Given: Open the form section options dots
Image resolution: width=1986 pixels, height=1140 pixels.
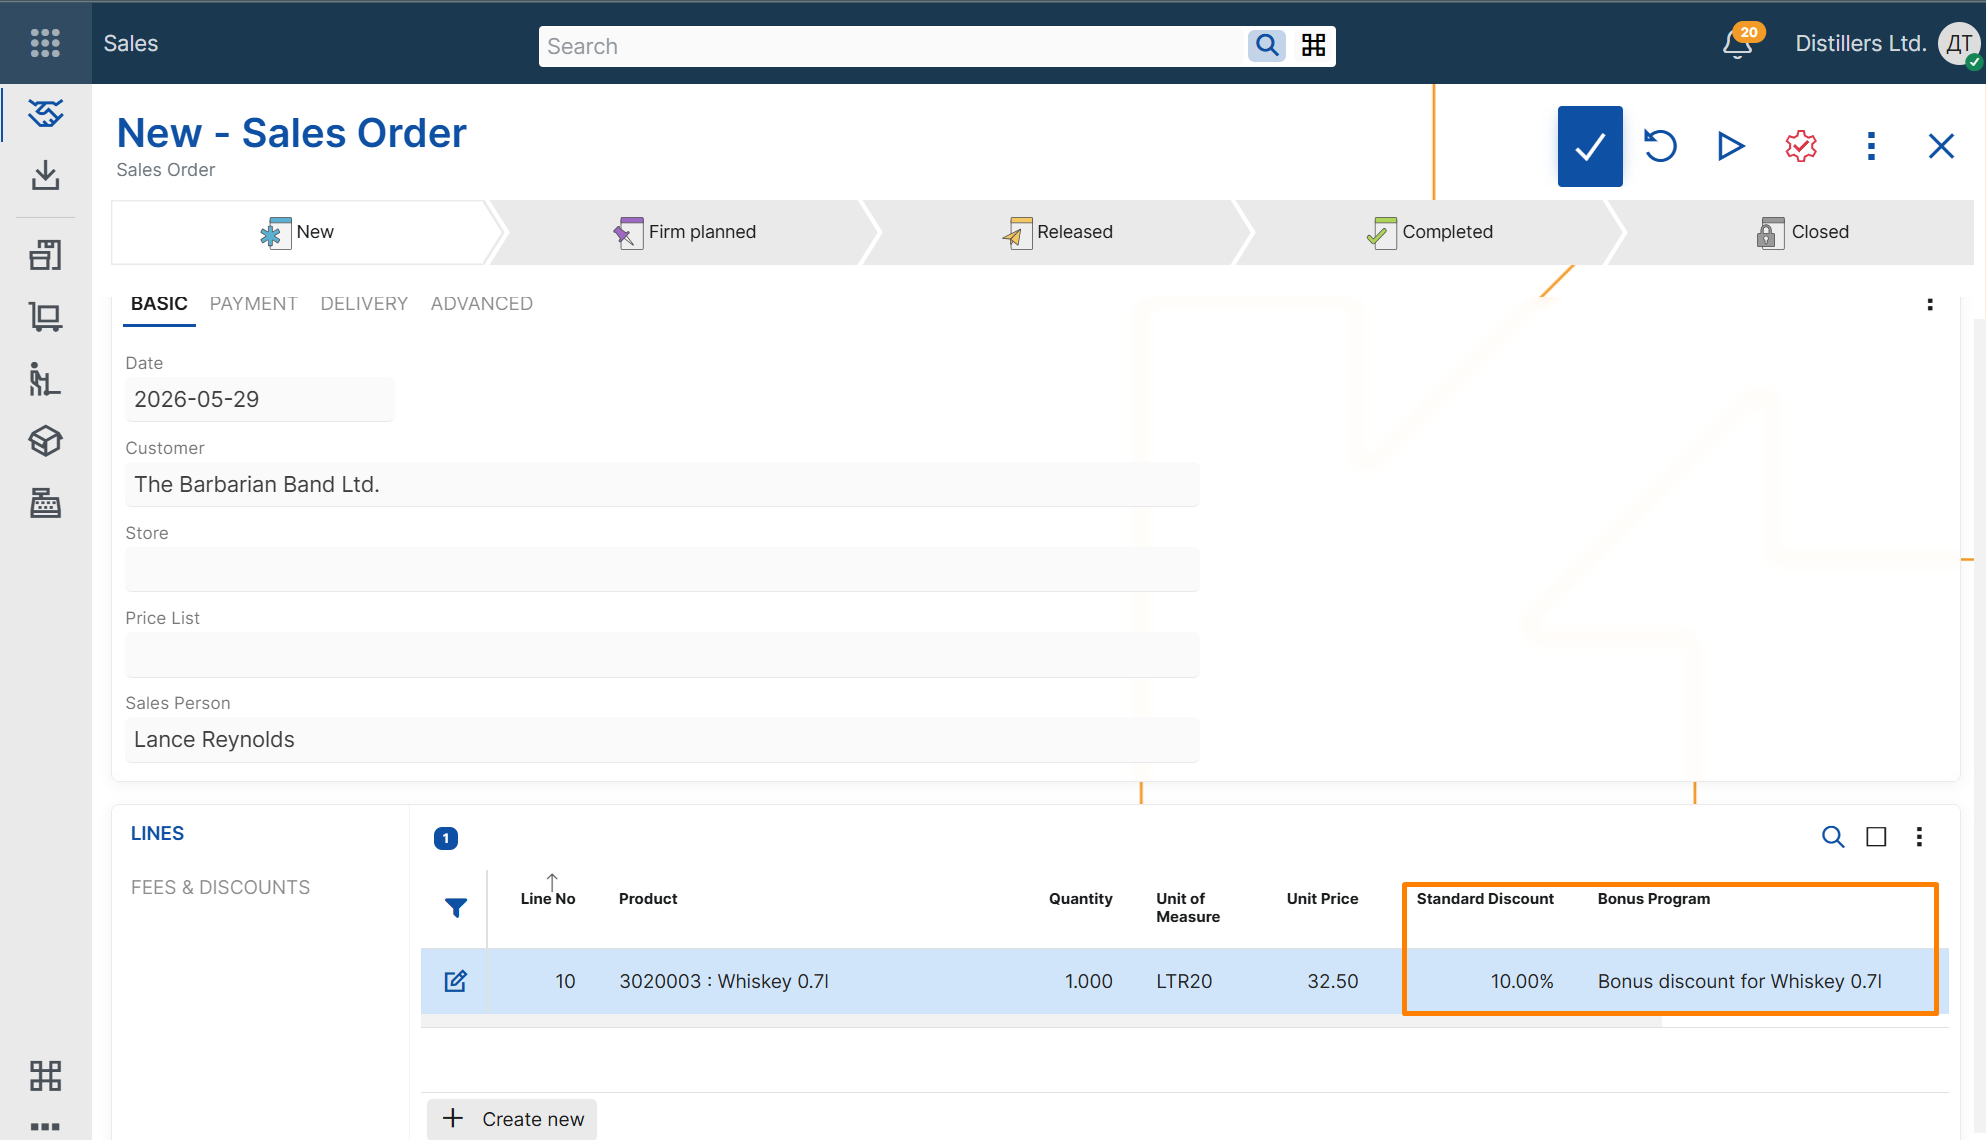Looking at the screenshot, I should point(1929,305).
